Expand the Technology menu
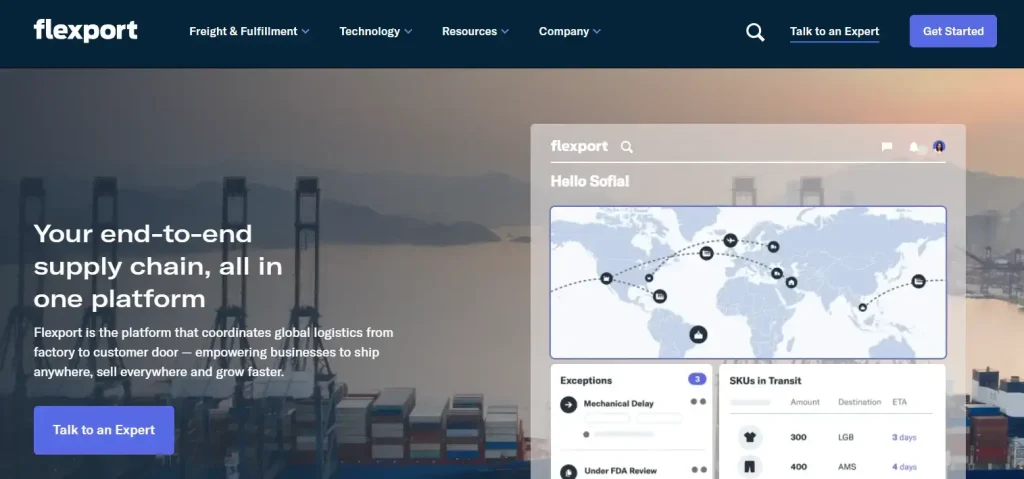Image resolution: width=1024 pixels, height=479 pixels. click(x=376, y=31)
